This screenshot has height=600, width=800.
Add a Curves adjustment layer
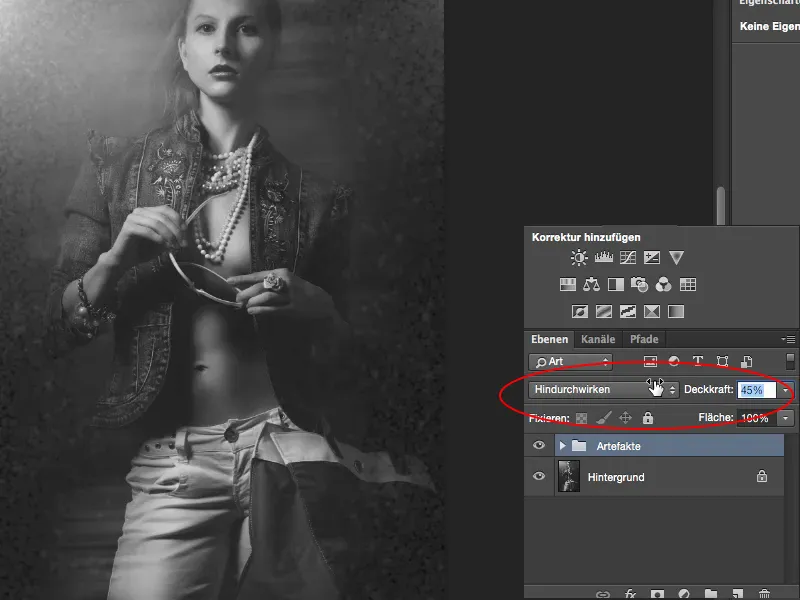coord(628,258)
